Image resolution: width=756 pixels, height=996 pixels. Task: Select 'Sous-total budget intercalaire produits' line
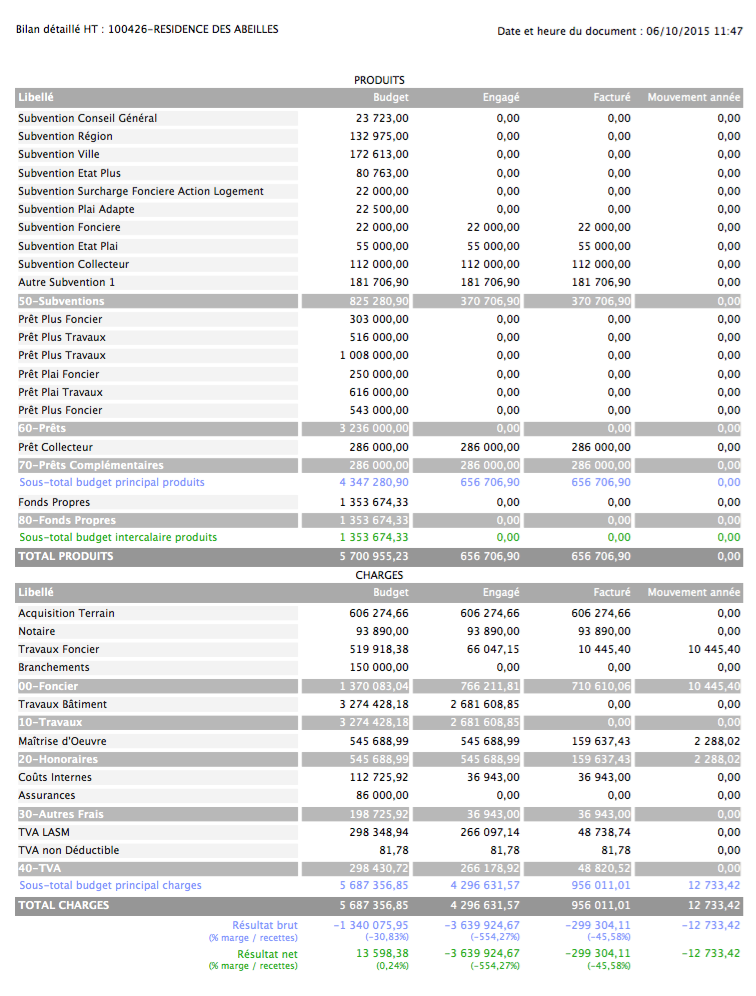pyautogui.click(x=118, y=537)
